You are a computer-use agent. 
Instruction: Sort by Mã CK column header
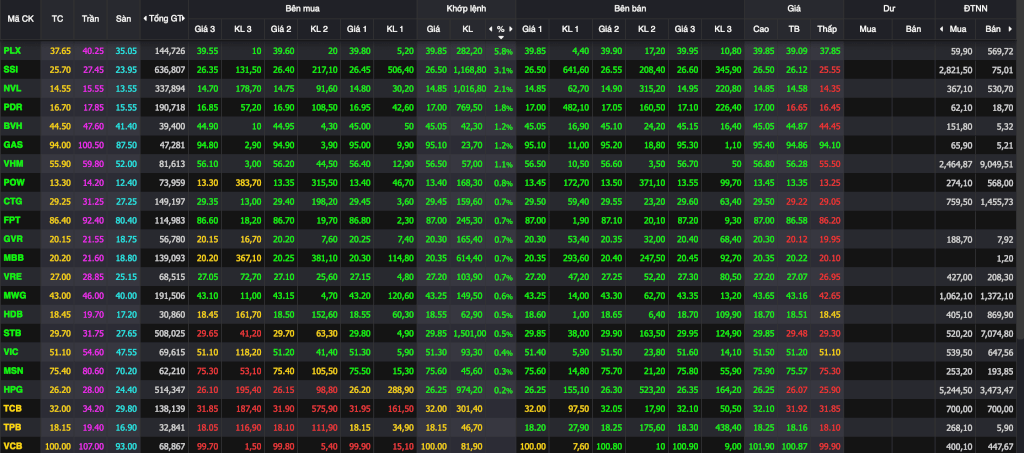click(20, 18)
